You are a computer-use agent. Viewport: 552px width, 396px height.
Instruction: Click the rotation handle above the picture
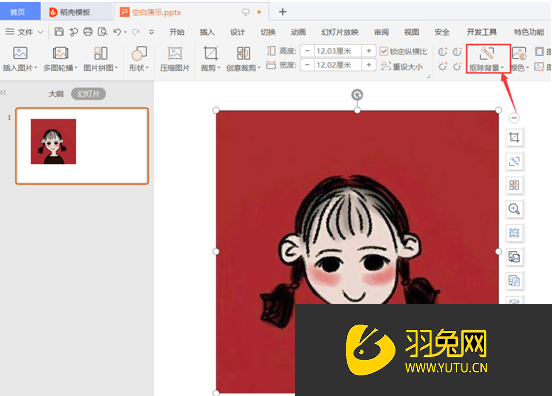point(357,95)
